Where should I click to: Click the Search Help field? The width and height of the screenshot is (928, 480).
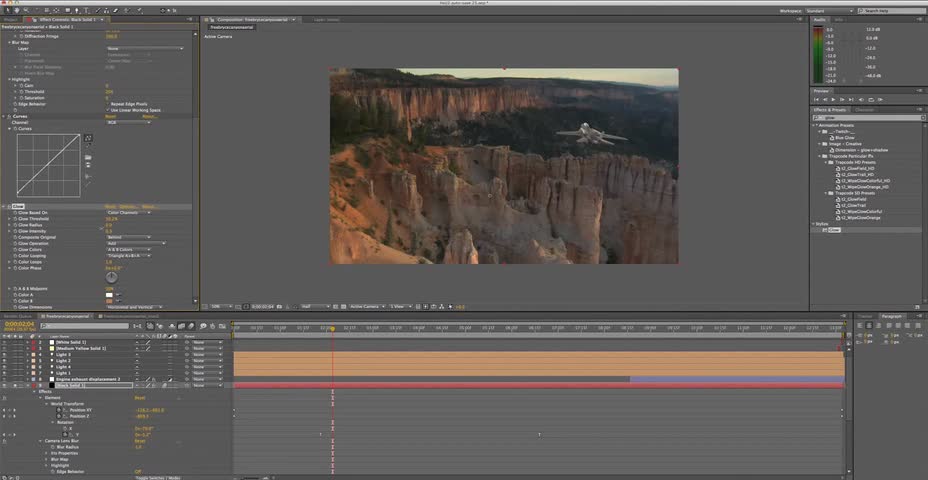coord(890,11)
